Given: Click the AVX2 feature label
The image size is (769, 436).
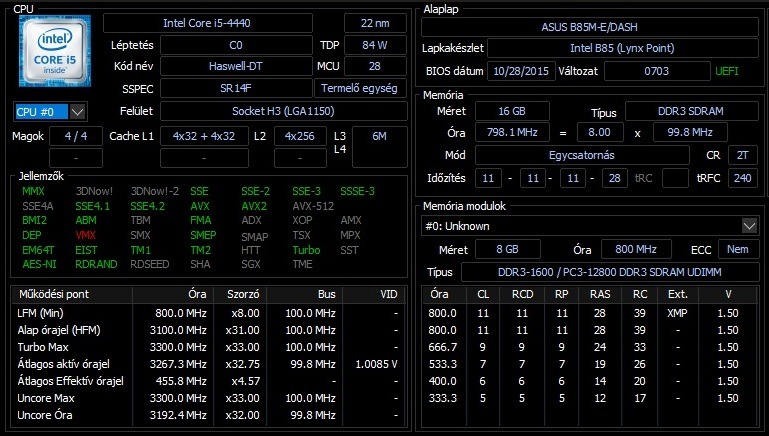Looking at the screenshot, I should pyautogui.click(x=254, y=206).
